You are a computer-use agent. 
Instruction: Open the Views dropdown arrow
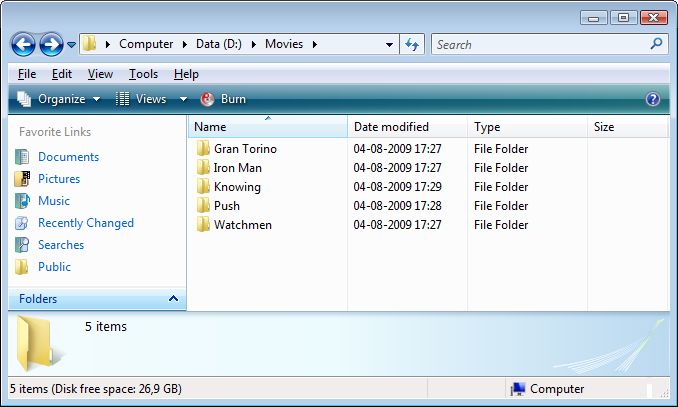click(183, 99)
